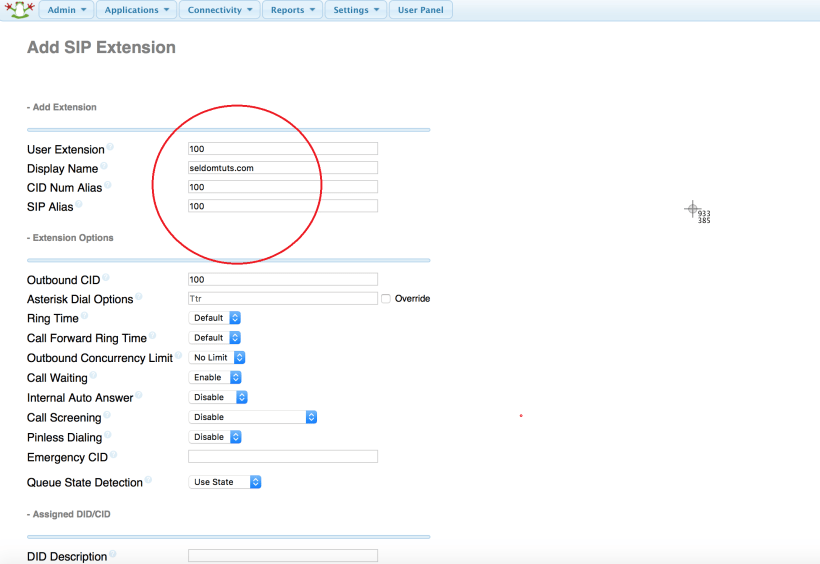Click help icon next to CID Num Alias
The height and width of the screenshot is (564, 820).
[108, 185]
